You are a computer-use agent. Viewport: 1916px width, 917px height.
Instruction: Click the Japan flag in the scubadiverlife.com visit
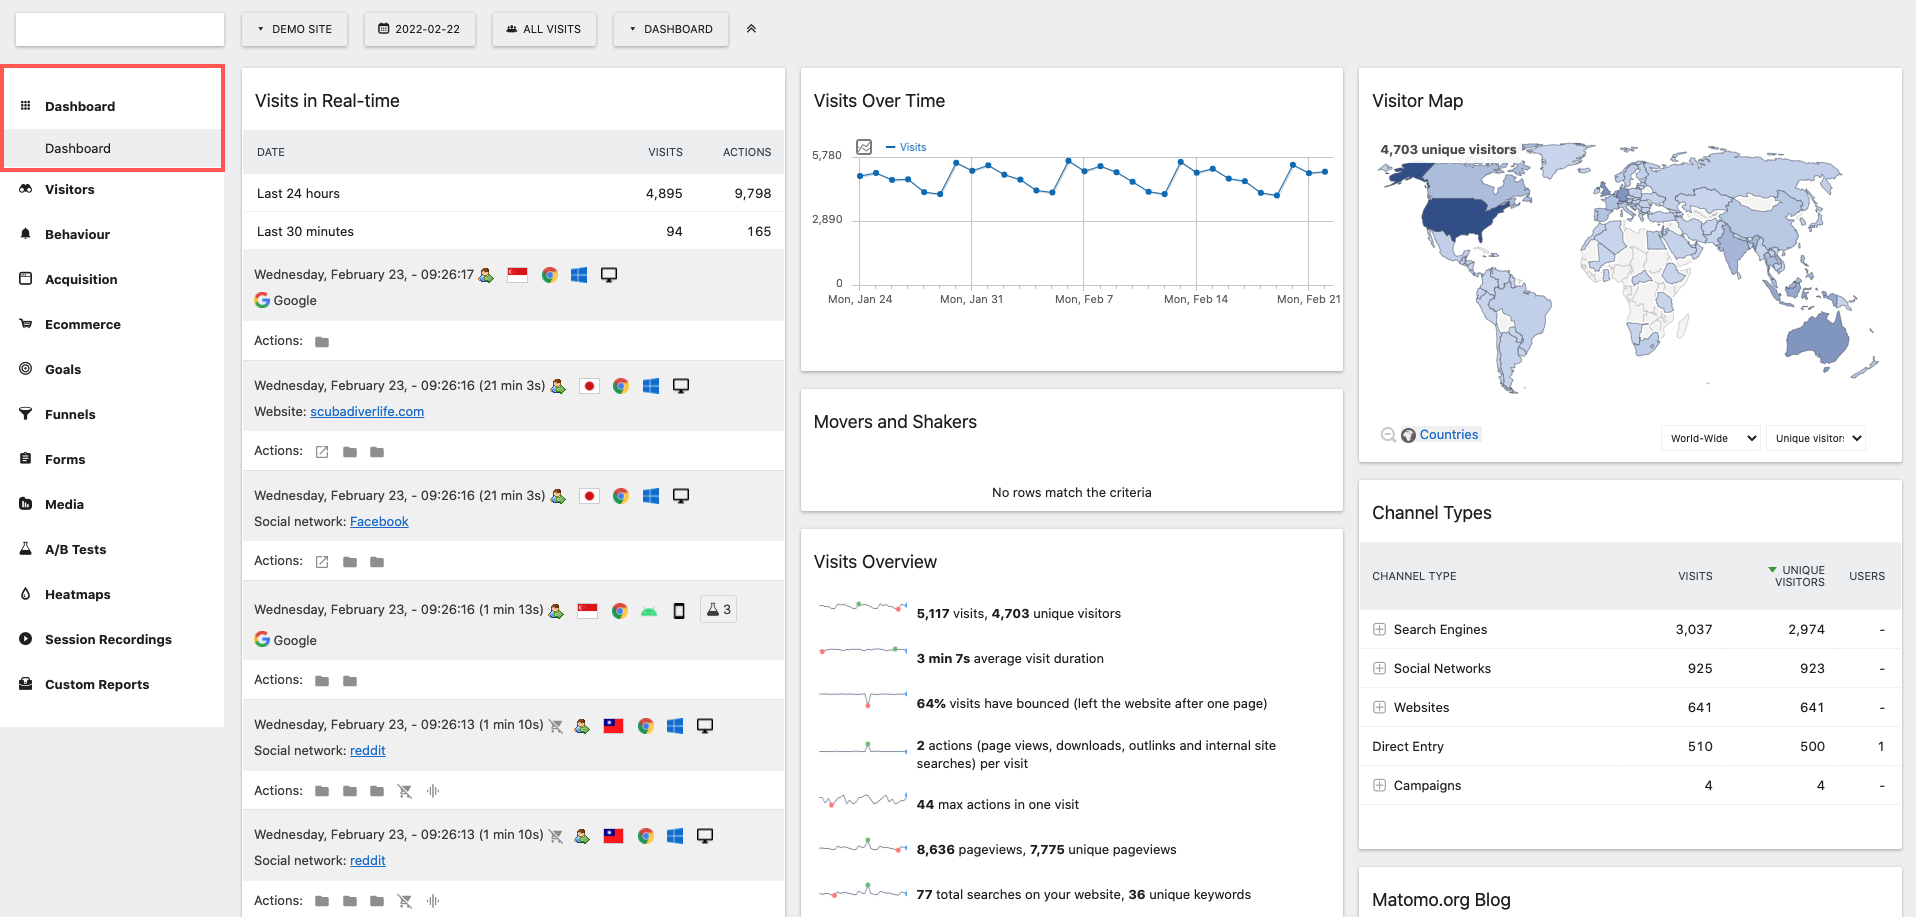tap(589, 386)
